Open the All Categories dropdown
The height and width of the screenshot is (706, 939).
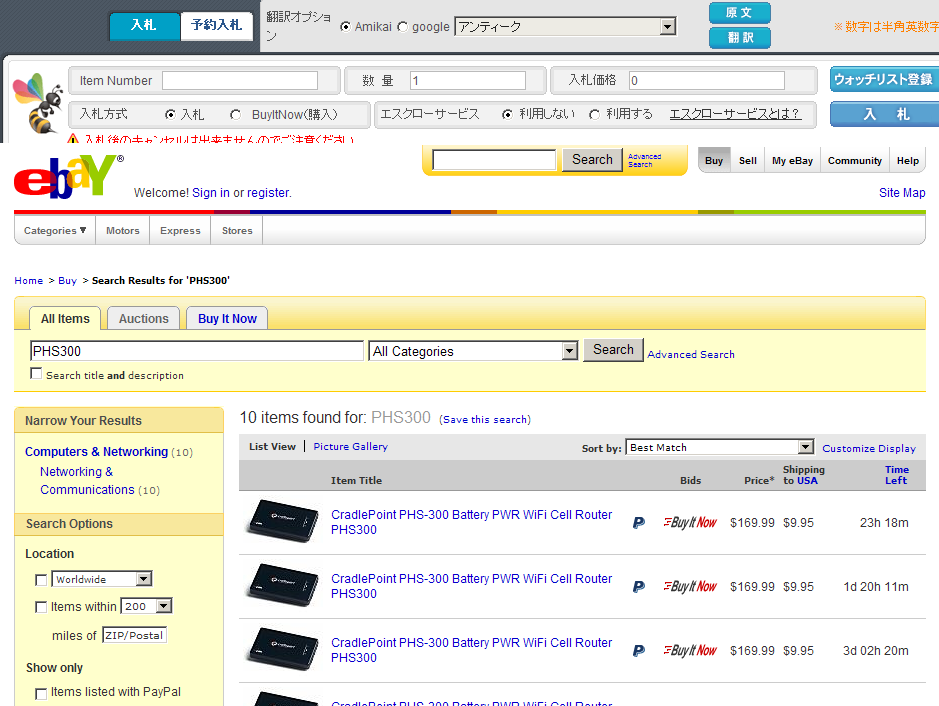473,351
